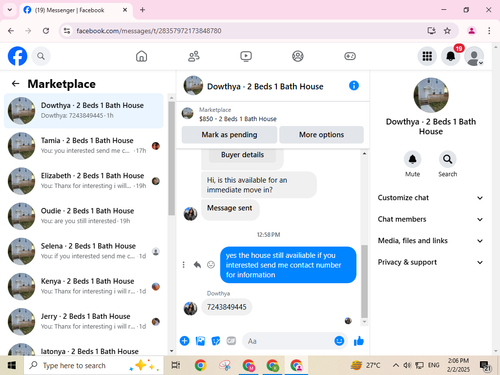Screen dimensions: 500x375
Task: Open Oudie conversation in list
Action: (x=84, y=216)
